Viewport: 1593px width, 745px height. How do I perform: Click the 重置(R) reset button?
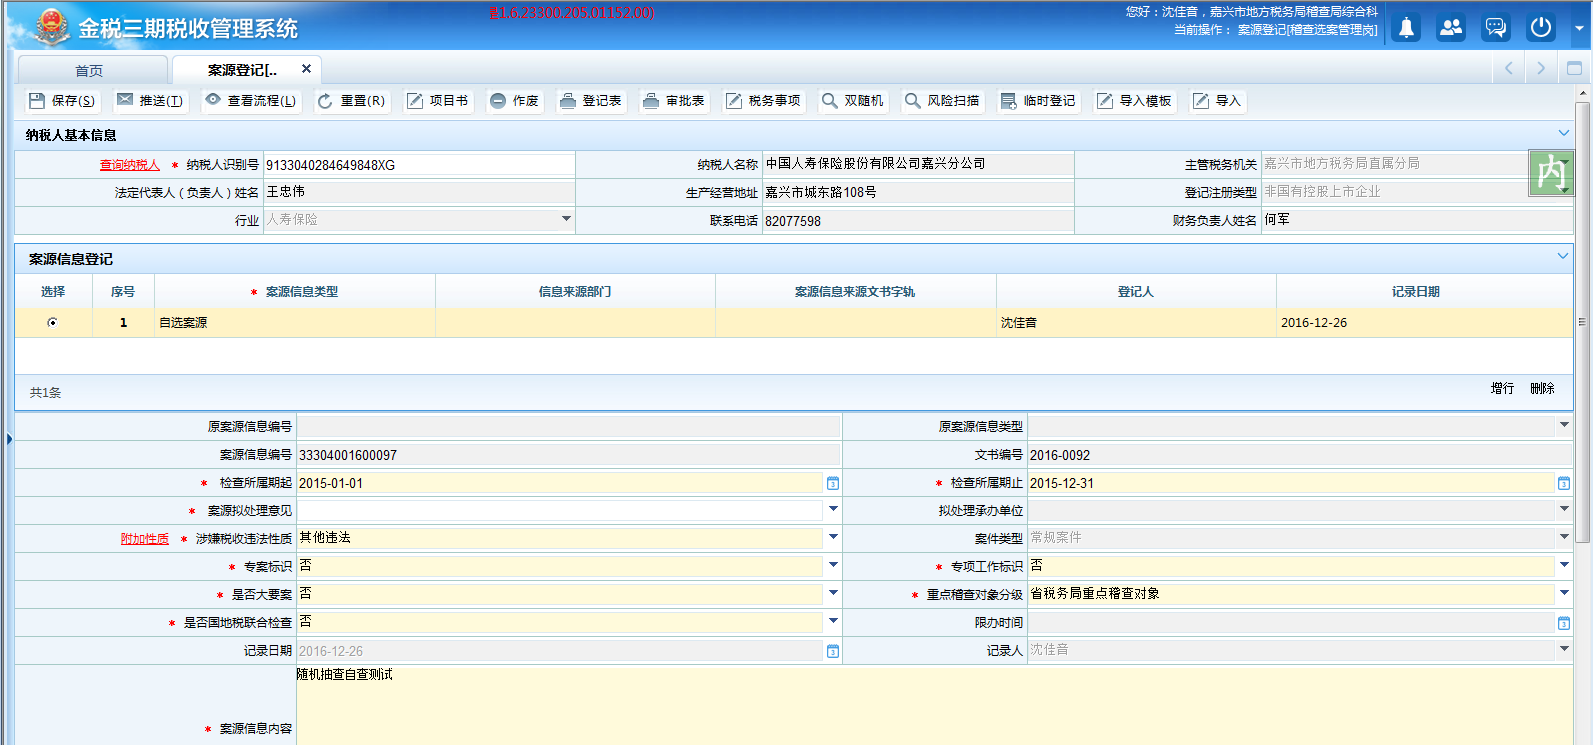click(x=351, y=101)
